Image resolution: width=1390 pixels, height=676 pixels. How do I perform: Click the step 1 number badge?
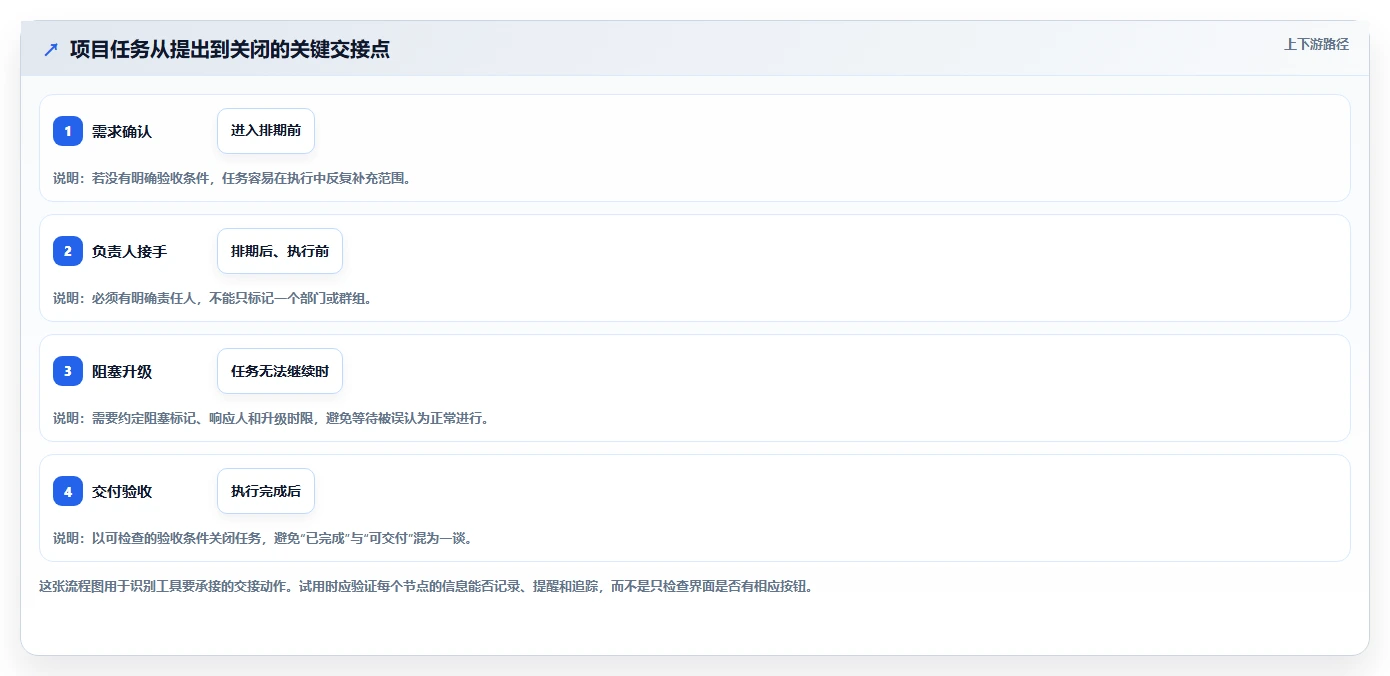click(68, 131)
